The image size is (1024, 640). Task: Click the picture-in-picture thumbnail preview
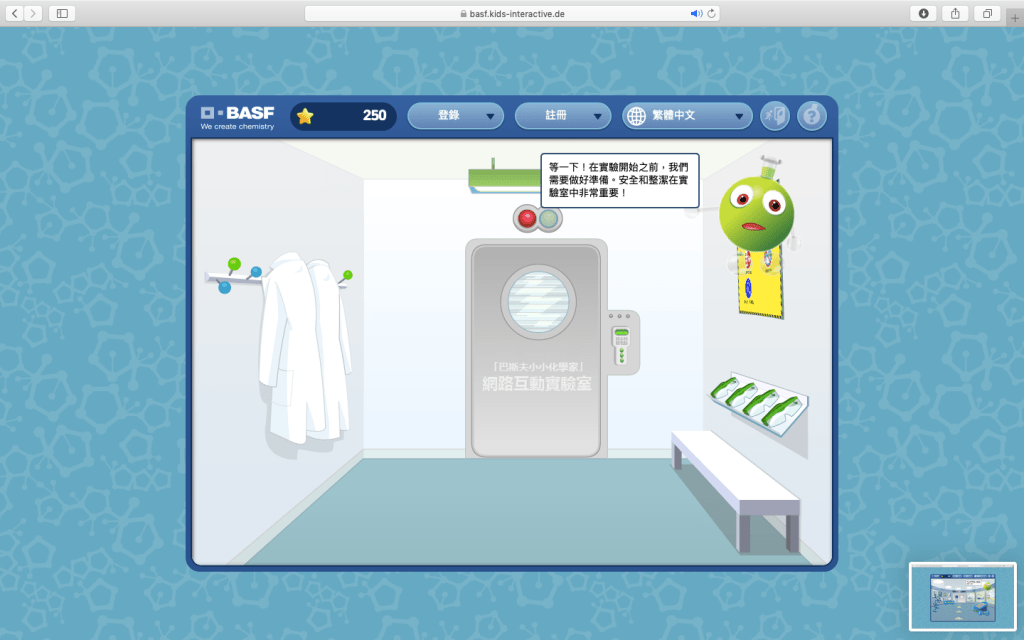(962, 596)
